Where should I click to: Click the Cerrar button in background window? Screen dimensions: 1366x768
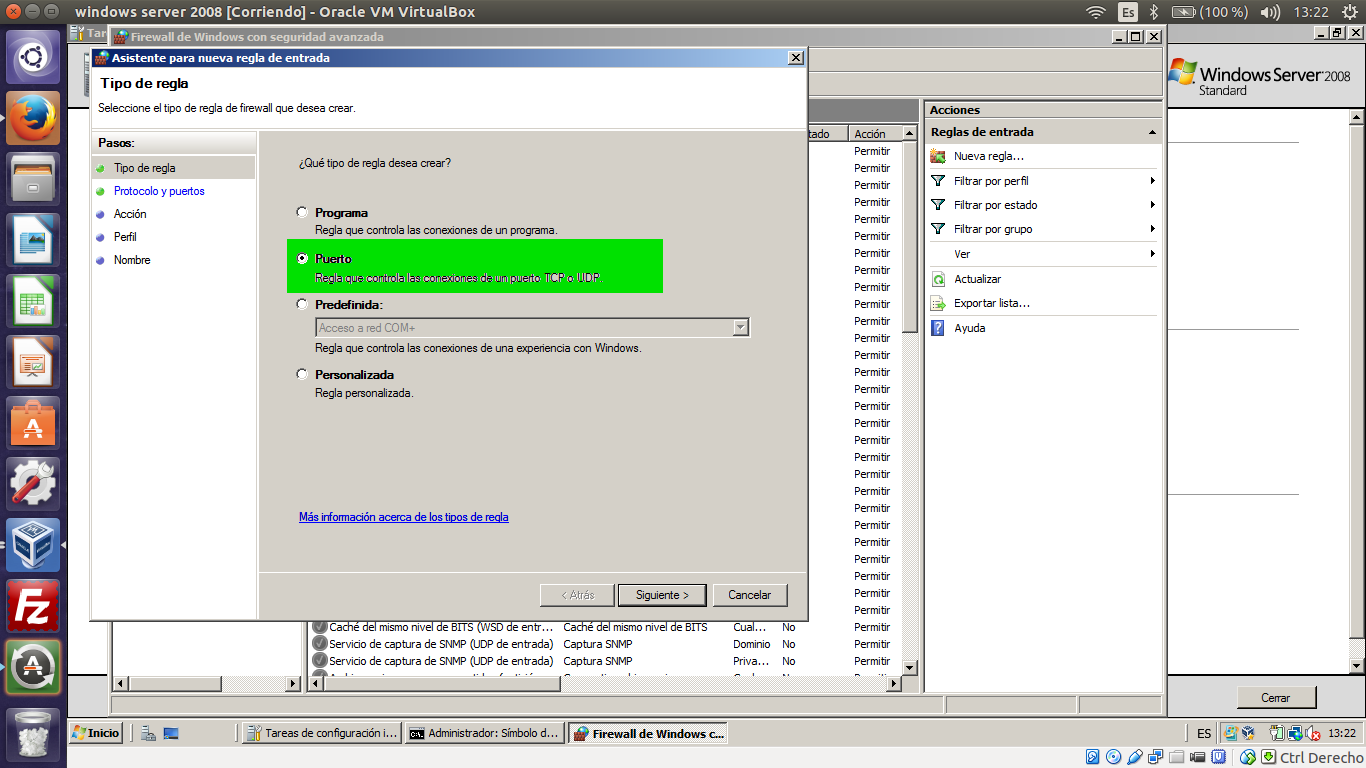pyautogui.click(x=1276, y=698)
